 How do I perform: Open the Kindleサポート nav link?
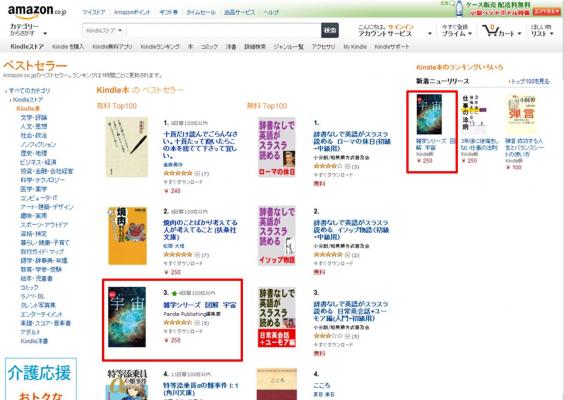pos(392,46)
